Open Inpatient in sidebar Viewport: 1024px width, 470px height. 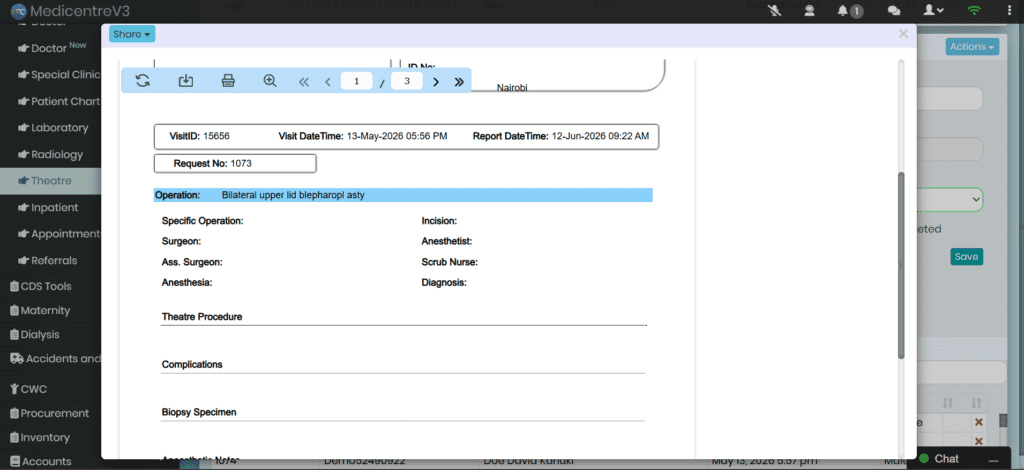pos(48,208)
